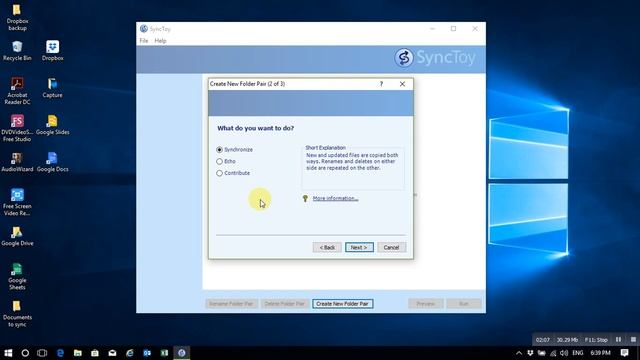Screen dimensions: 640x360
Task: Open the File menu in SyncToy
Action: (x=144, y=41)
